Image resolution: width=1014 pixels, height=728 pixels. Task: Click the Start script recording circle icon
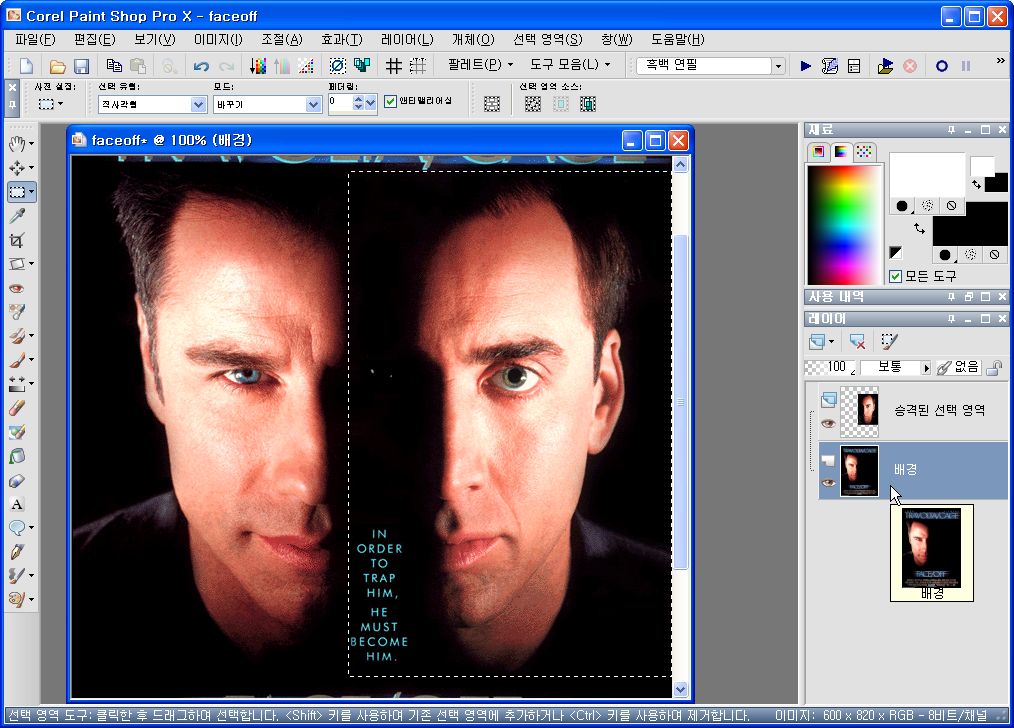click(x=942, y=65)
